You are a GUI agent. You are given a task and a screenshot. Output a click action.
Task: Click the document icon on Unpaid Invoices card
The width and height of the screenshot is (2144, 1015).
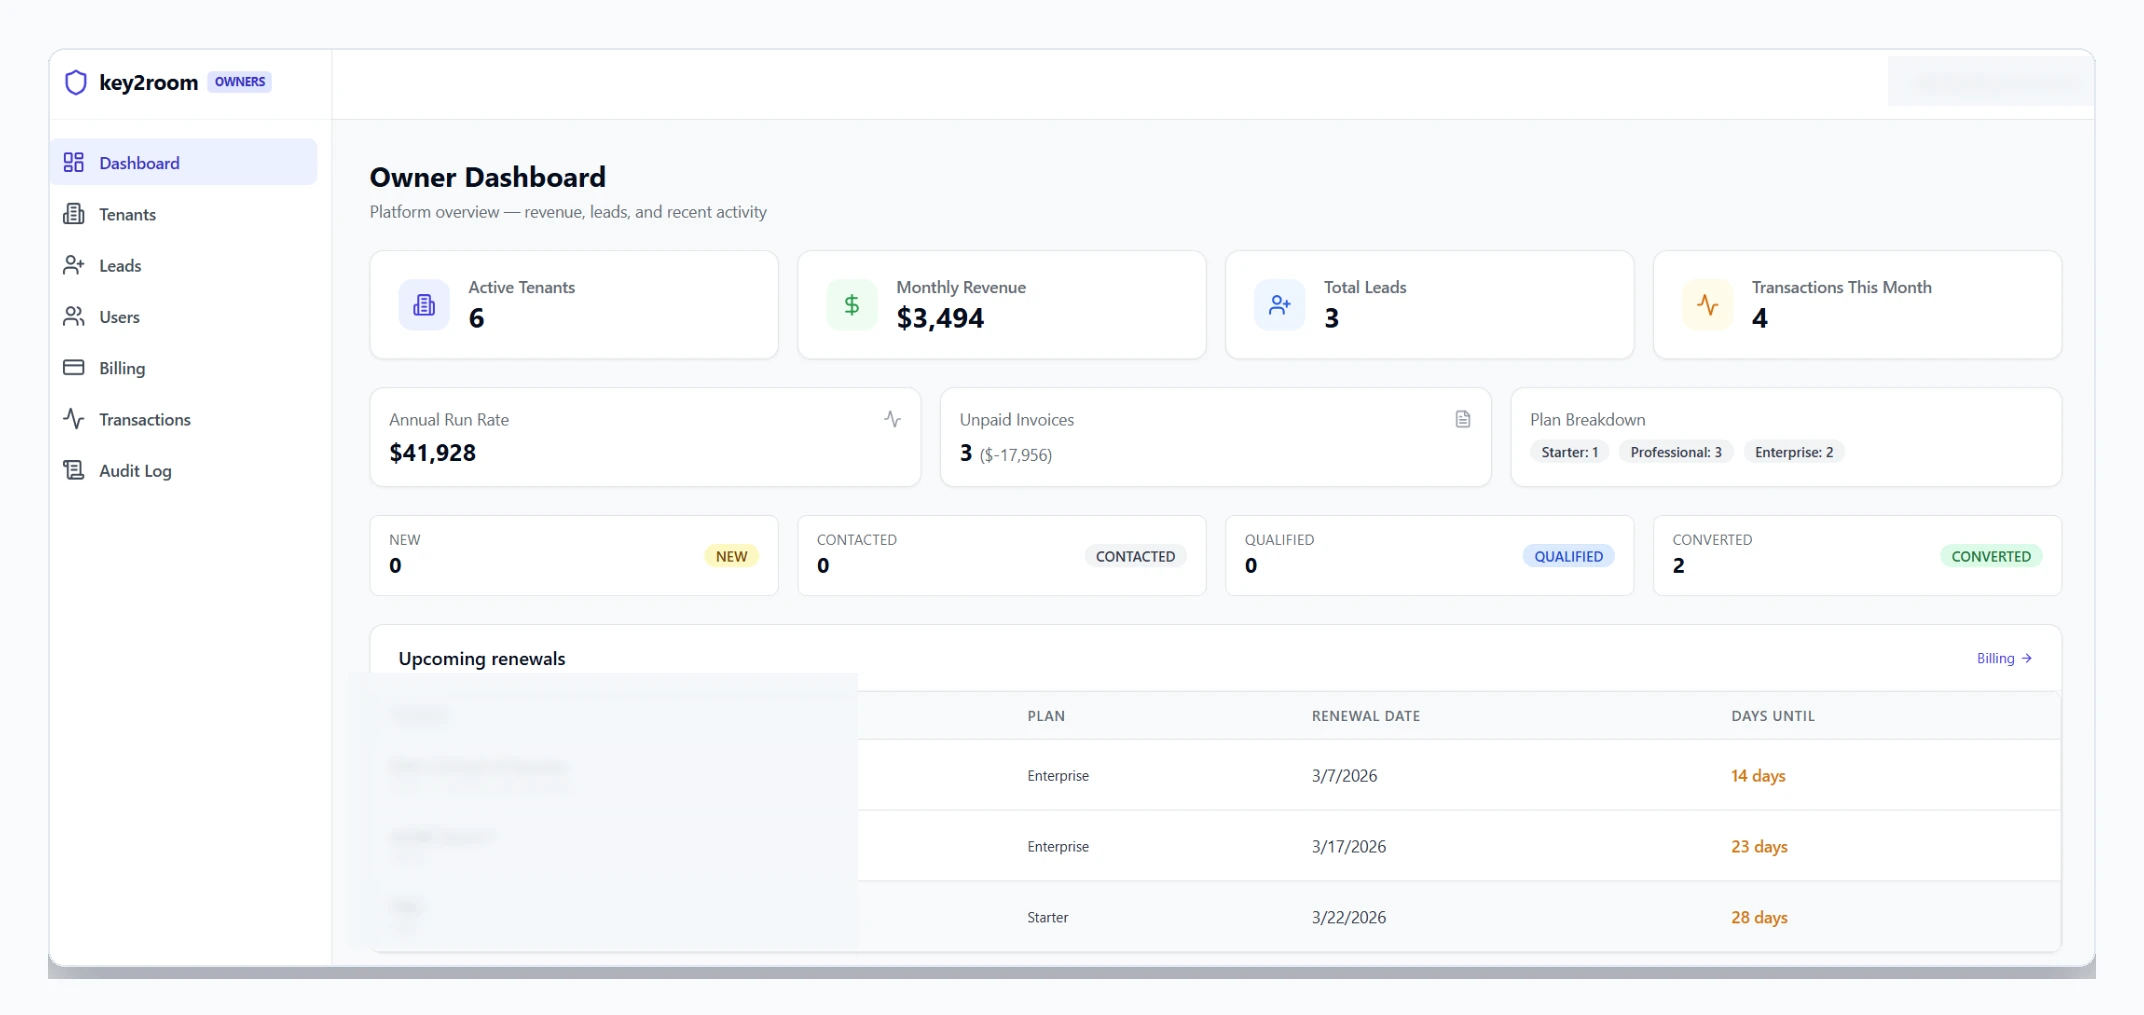coord(1463,419)
